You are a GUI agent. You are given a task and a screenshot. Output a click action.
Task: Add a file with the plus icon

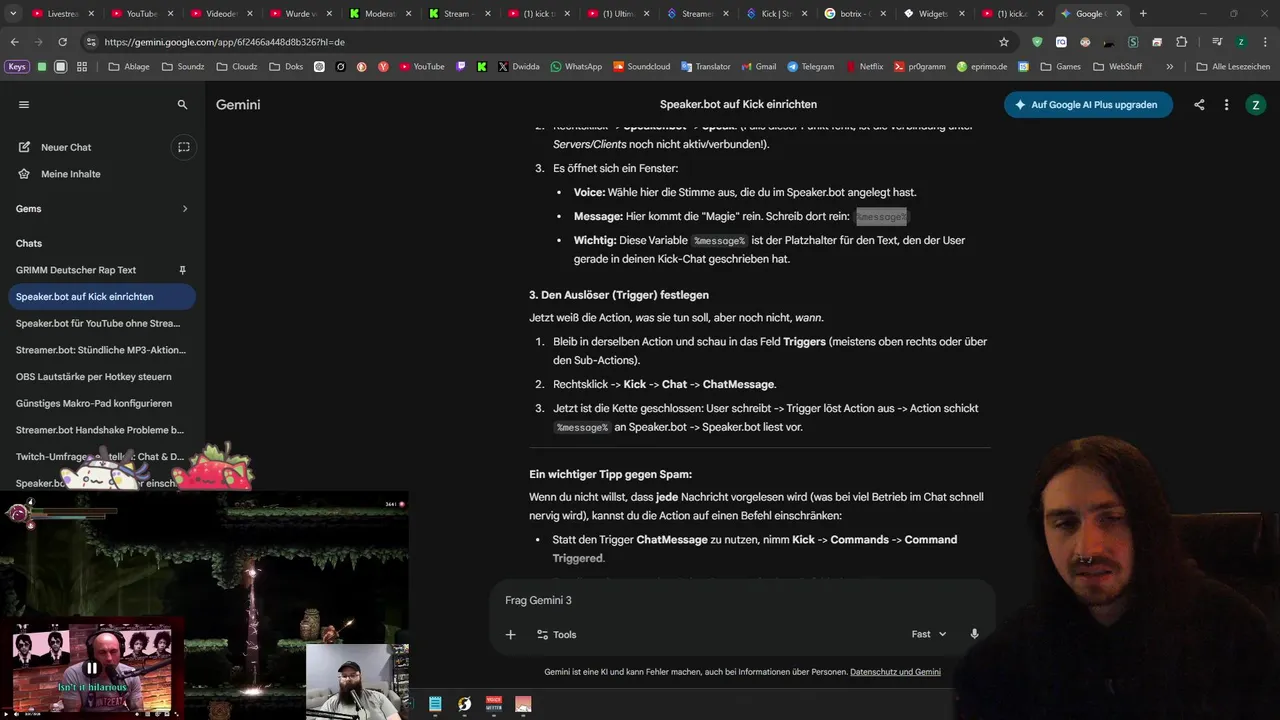point(510,634)
